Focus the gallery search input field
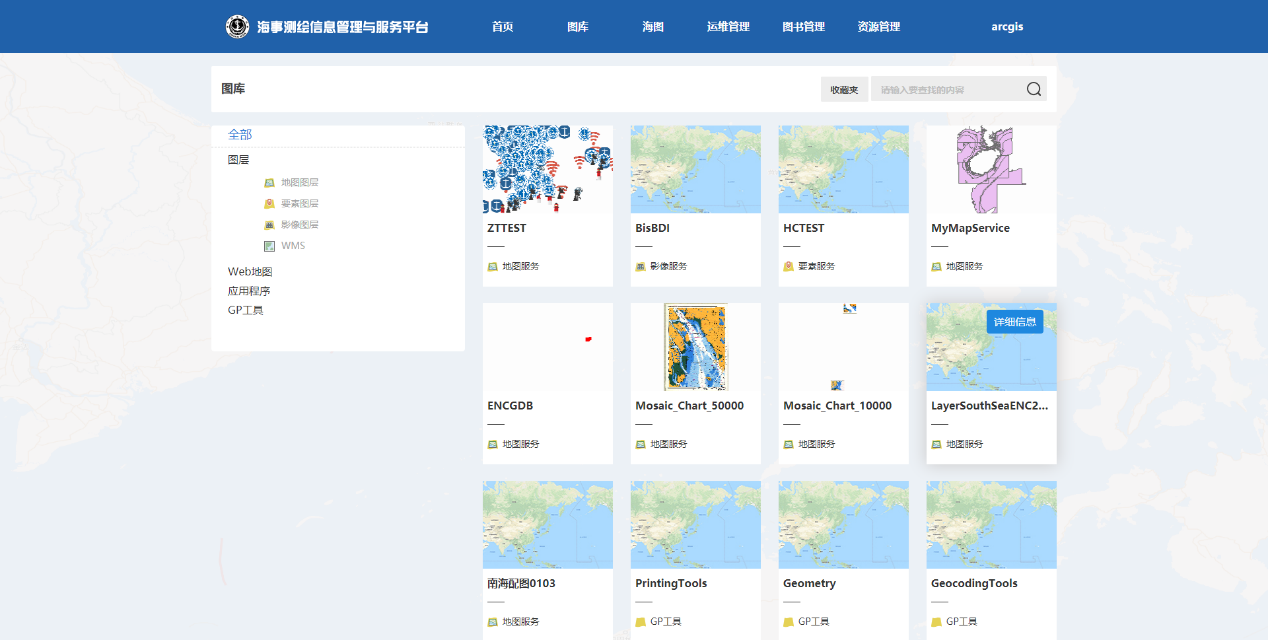The height and width of the screenshot is (640, 1268). [945, 90]
